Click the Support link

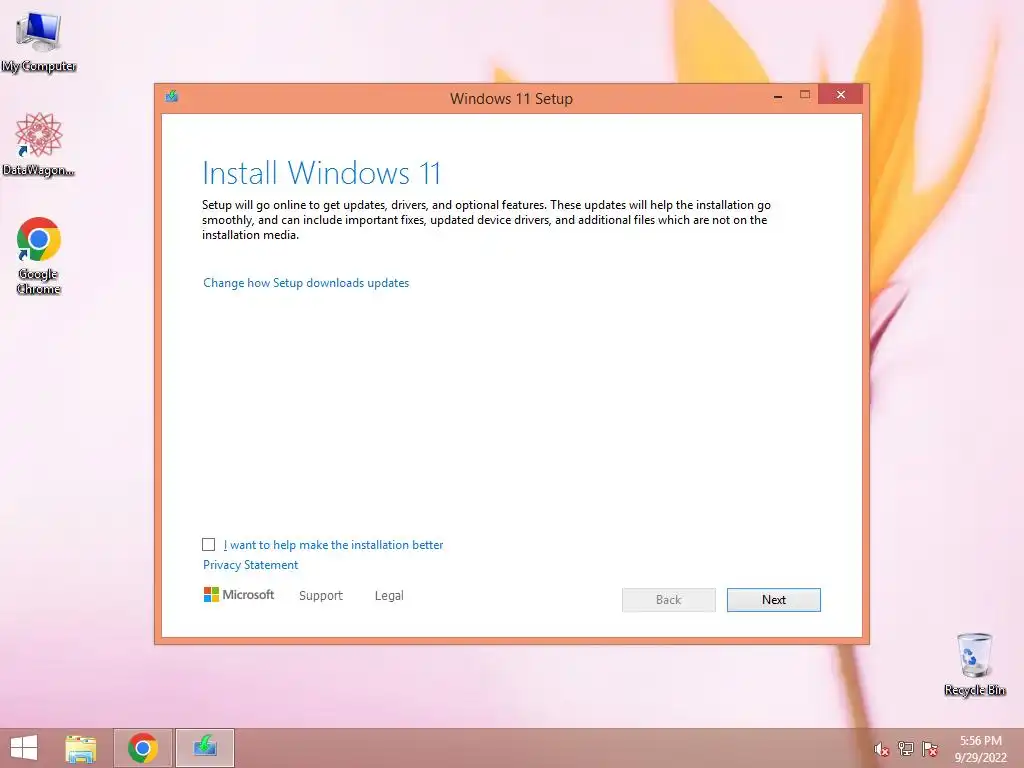click(x=321, y=596)
